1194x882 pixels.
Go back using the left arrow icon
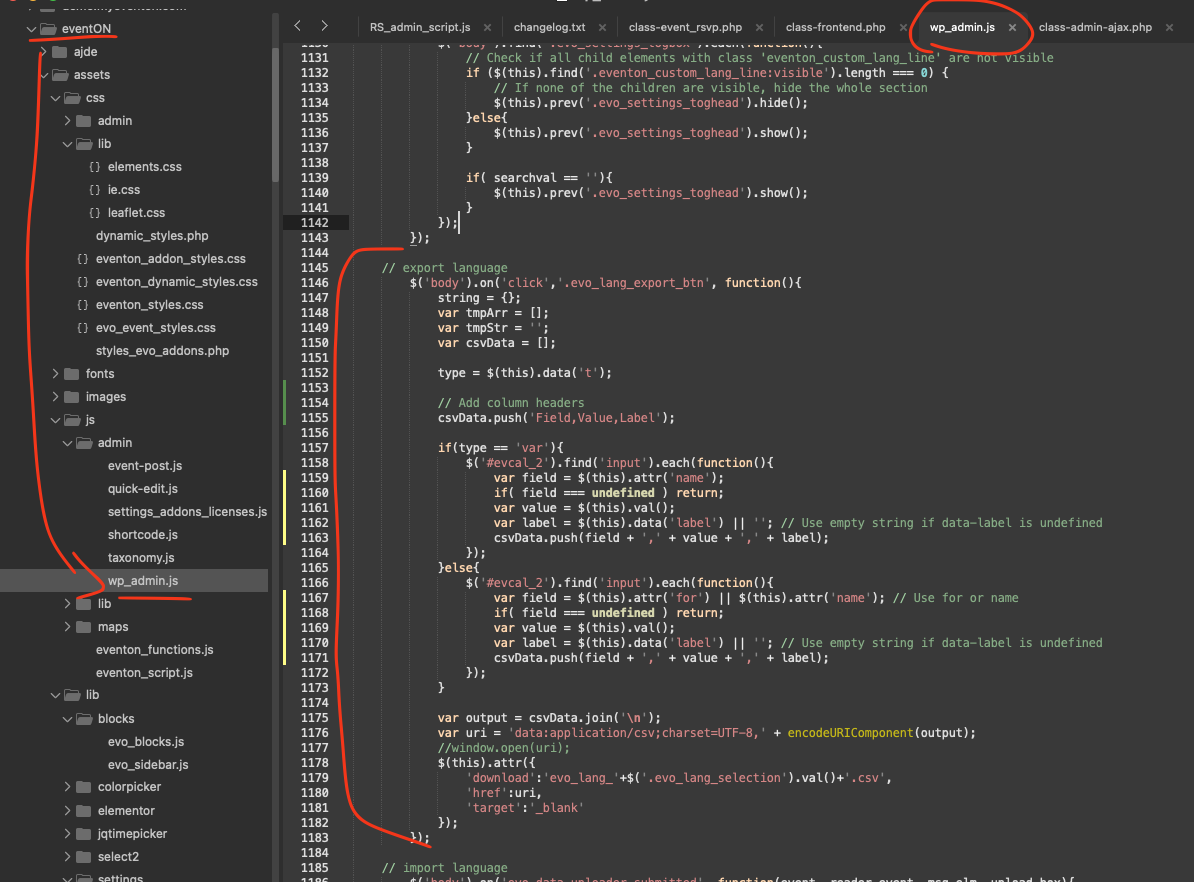click(x=298, y=26)
